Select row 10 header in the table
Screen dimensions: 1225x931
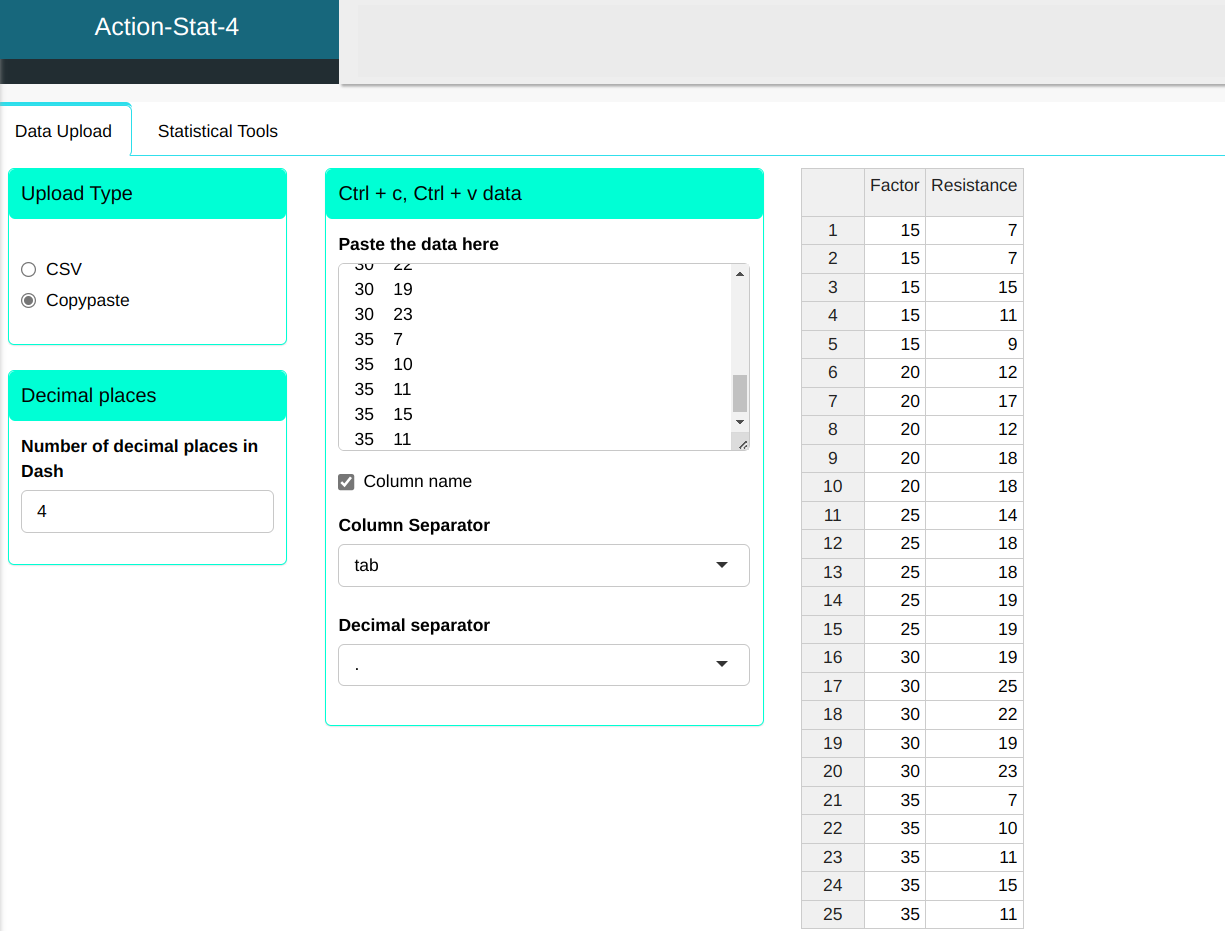click(x=832, y=487)
